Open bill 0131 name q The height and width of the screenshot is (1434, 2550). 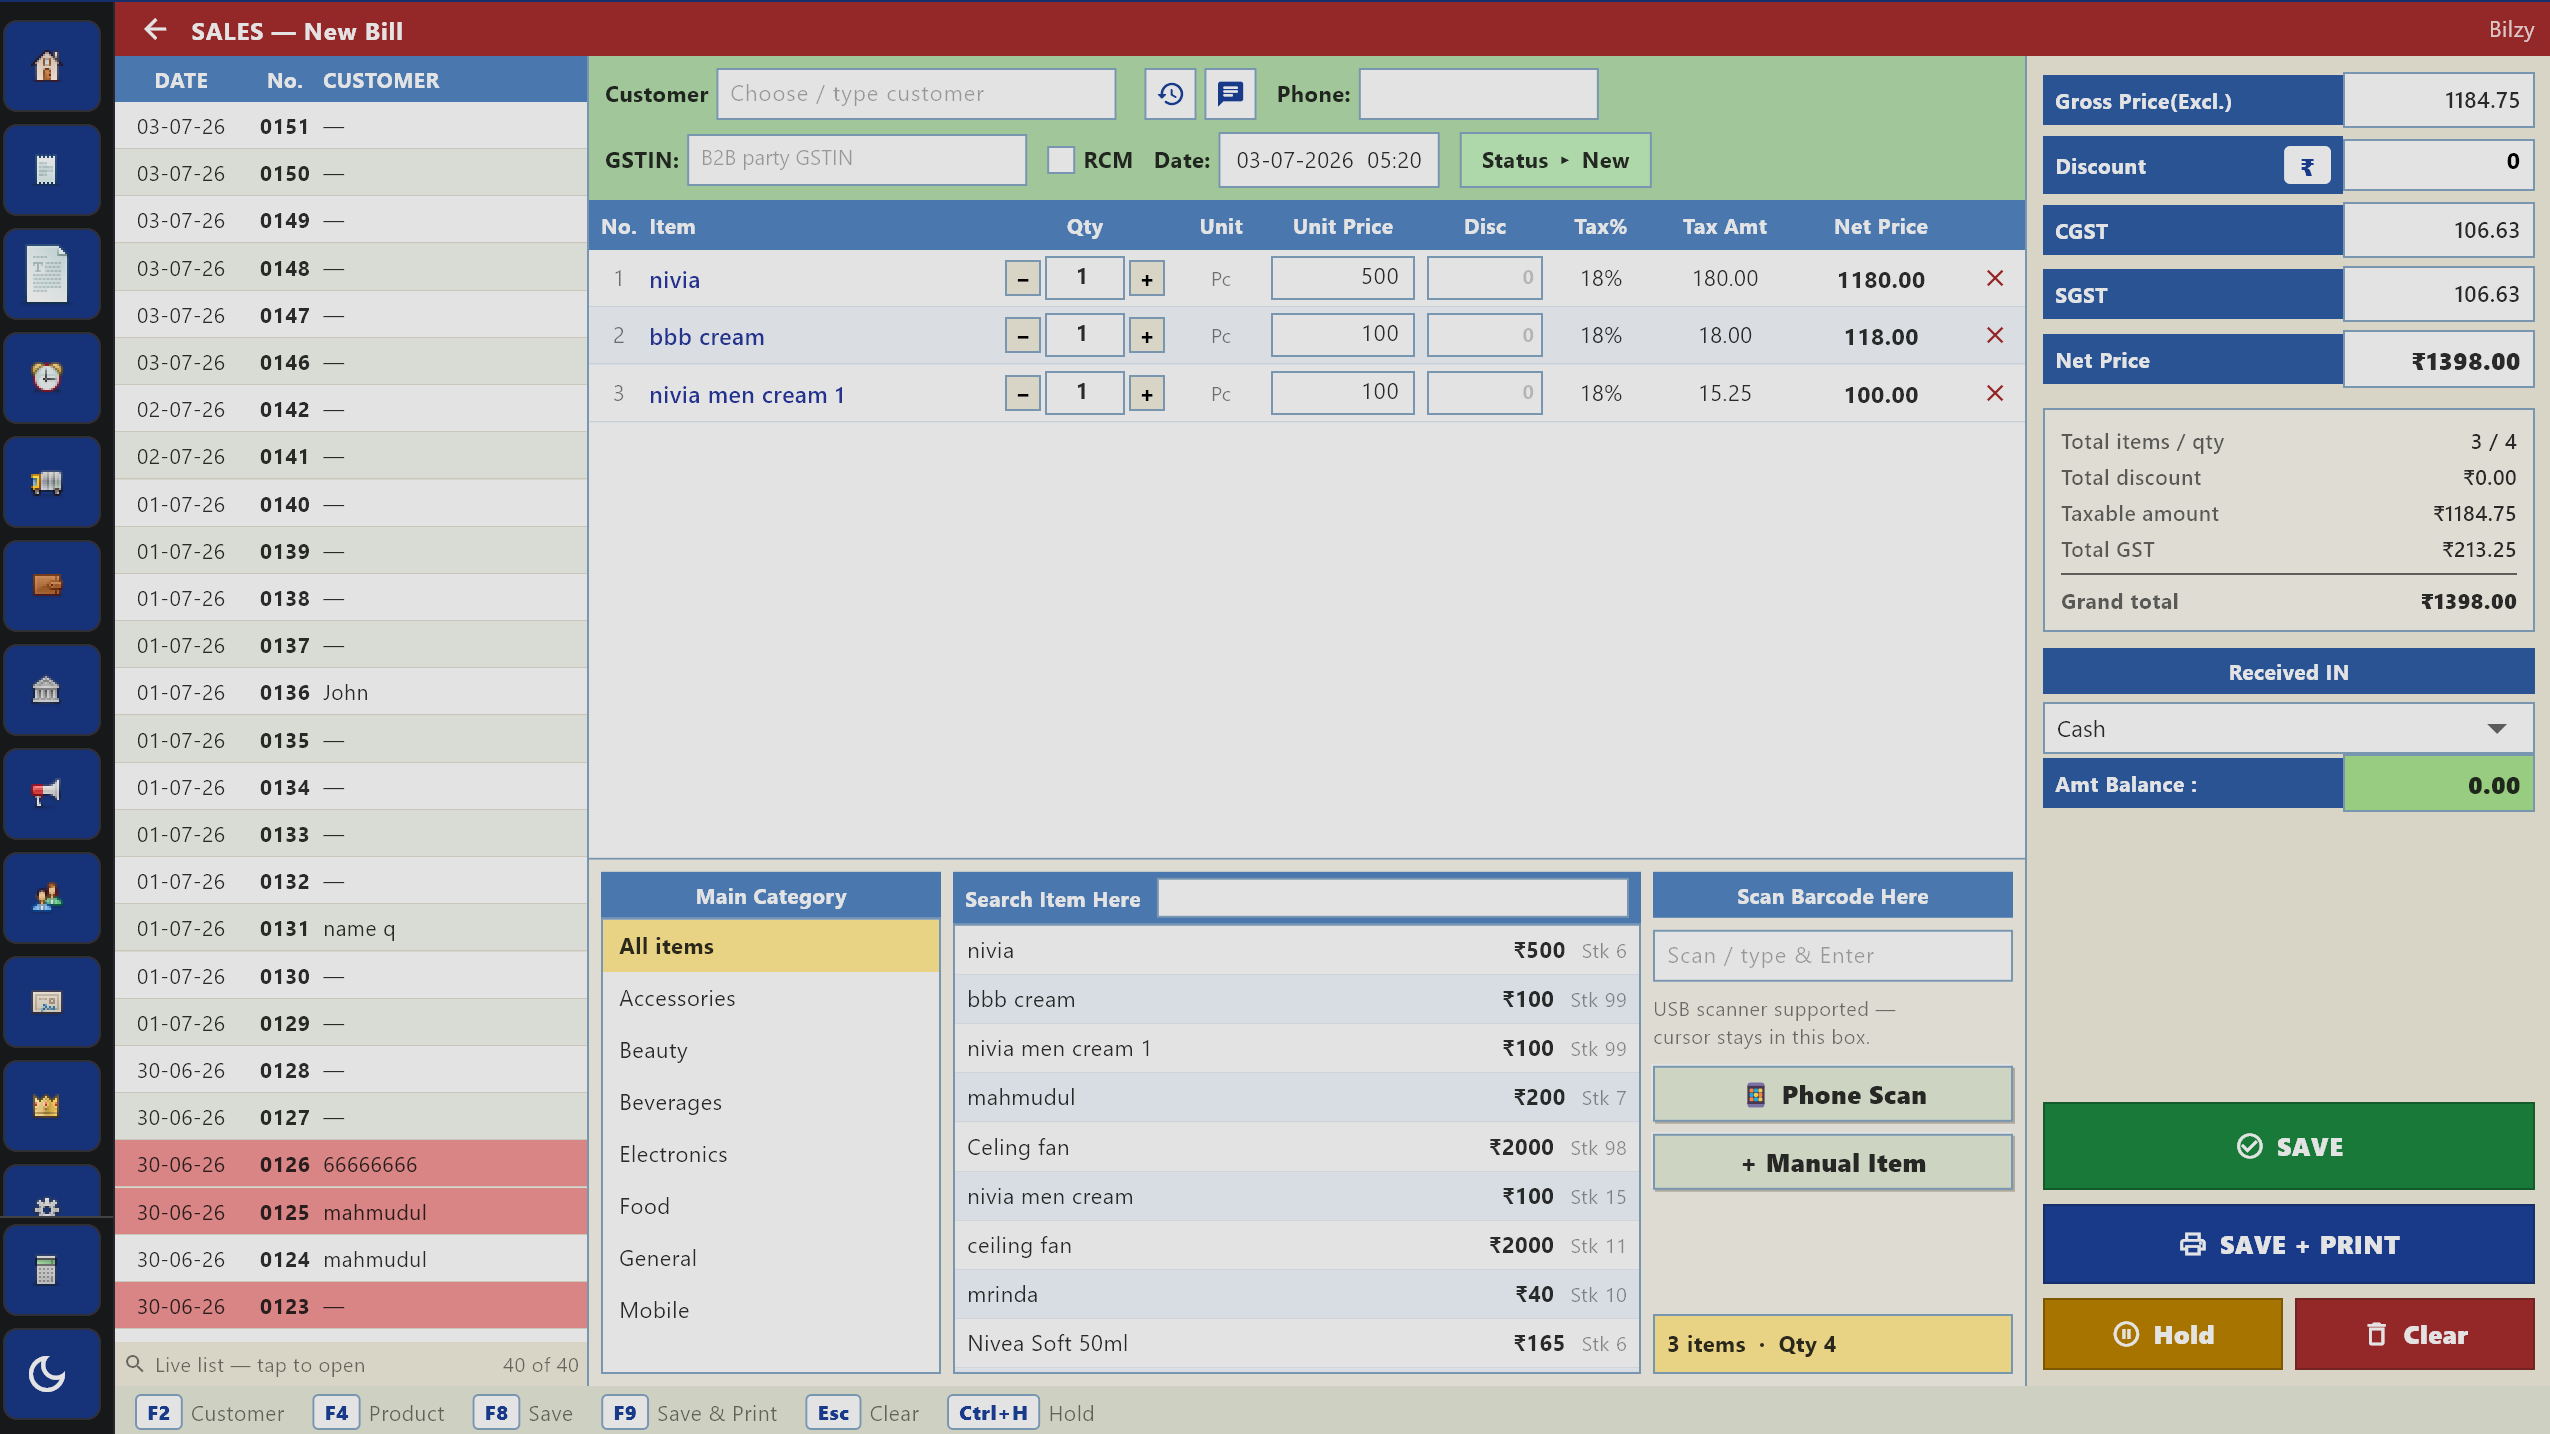[351, 928]
